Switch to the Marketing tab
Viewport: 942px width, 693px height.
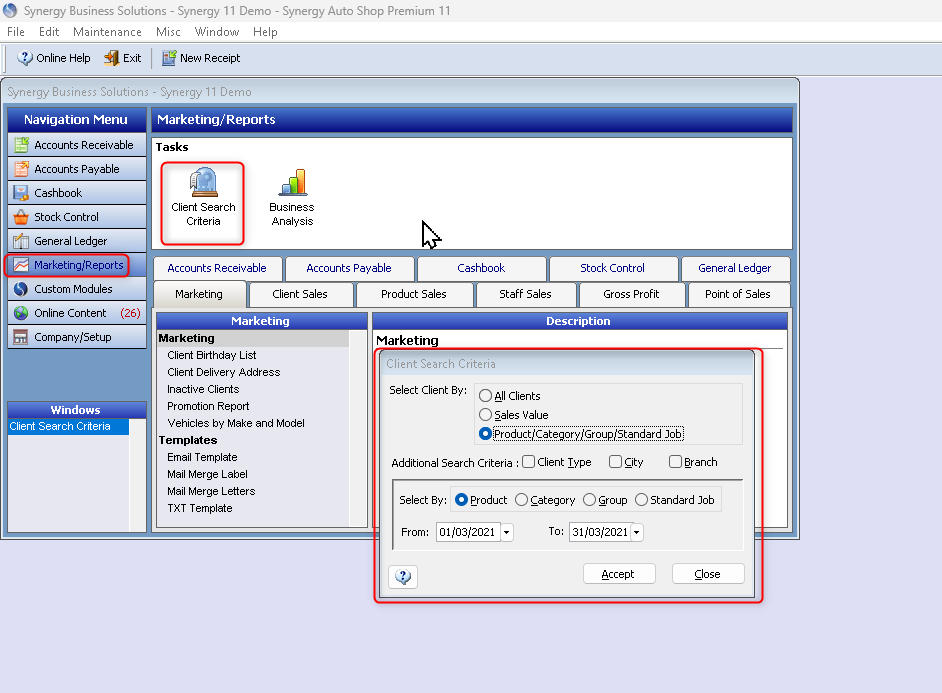click(x=199, y=294)
